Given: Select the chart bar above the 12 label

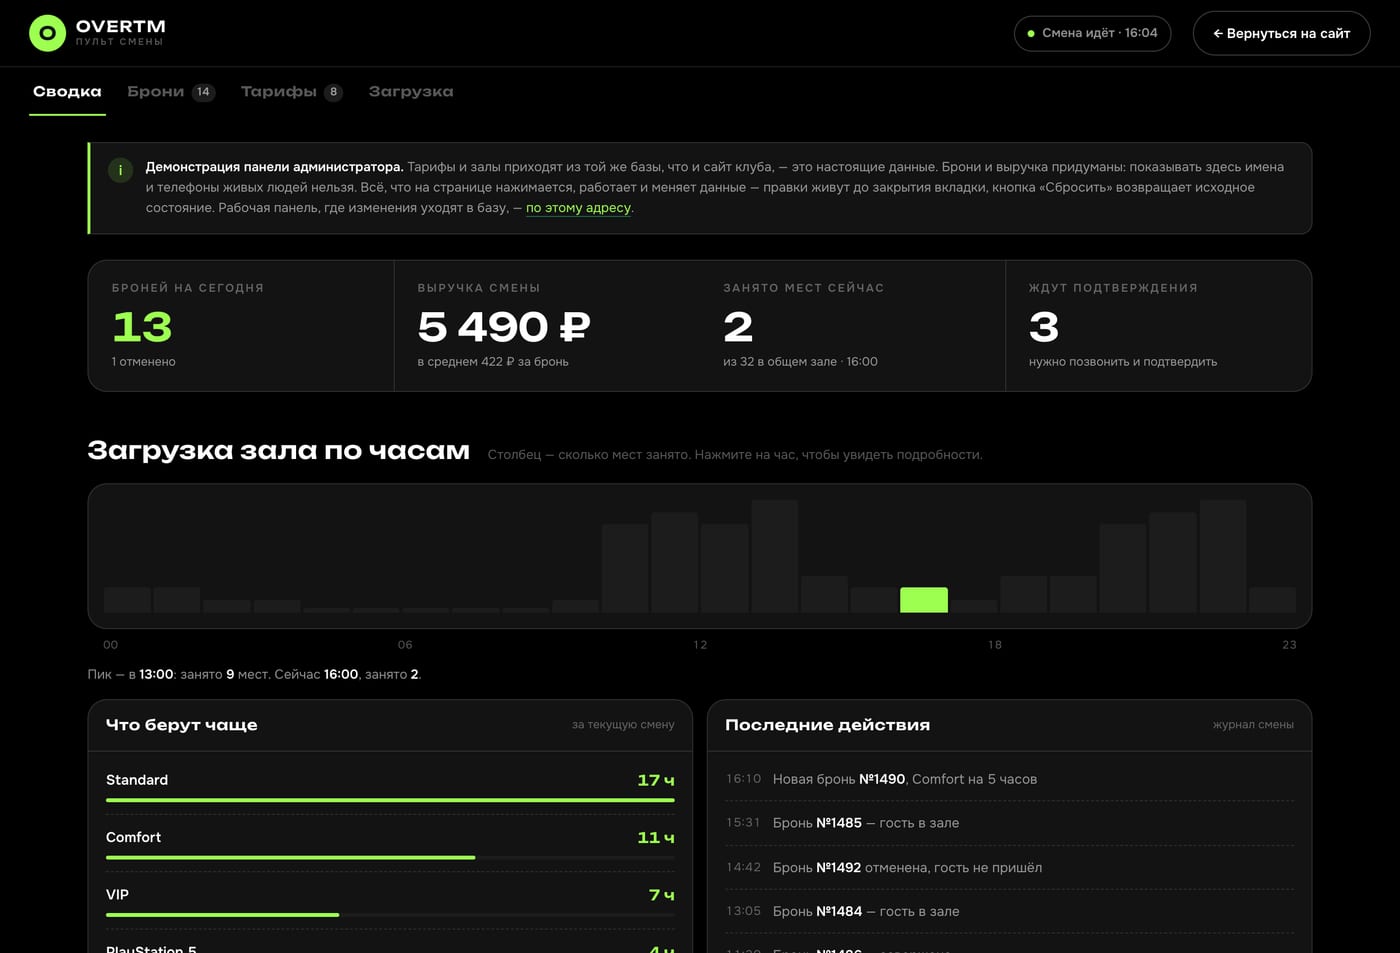Looking at the screenshot, I should (724, 568).
